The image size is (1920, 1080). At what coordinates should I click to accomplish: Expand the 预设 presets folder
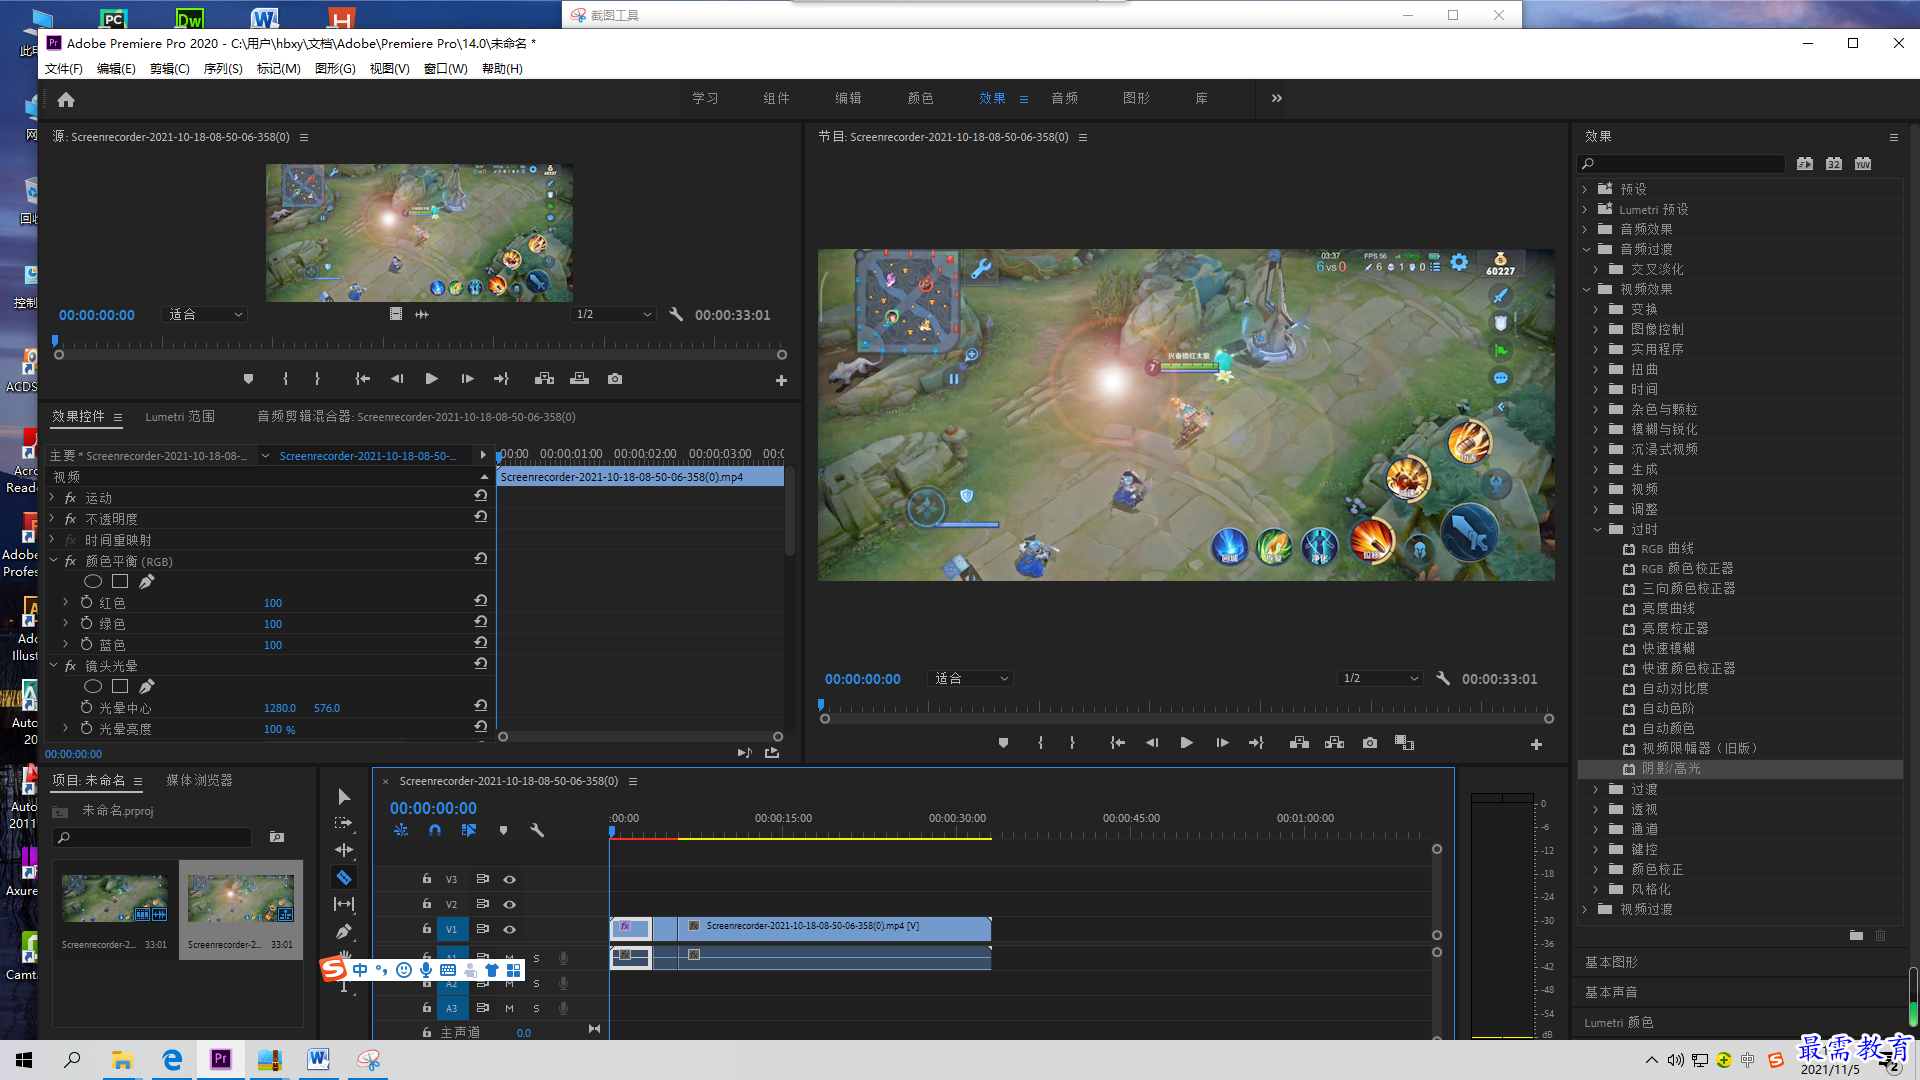click(x=1585, y=189)
